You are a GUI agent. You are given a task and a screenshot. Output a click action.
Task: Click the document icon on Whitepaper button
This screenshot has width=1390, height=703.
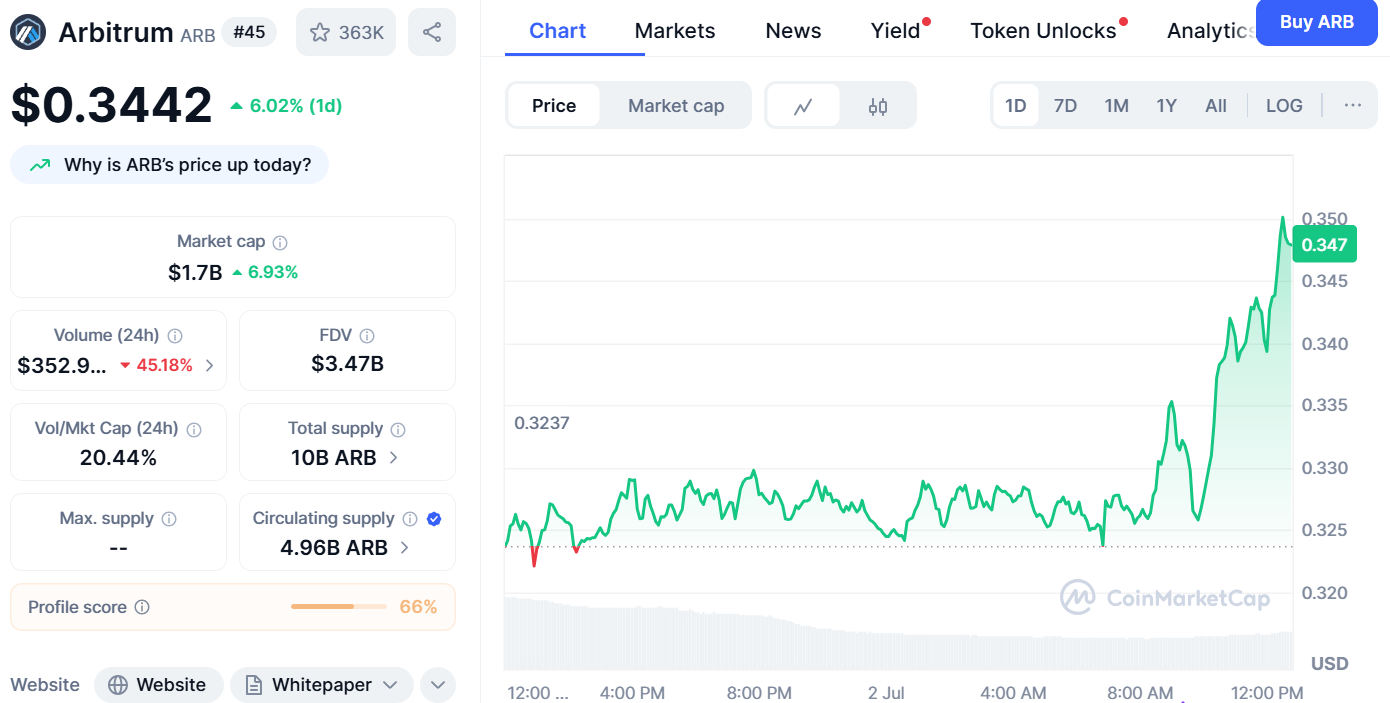(254, 685)
